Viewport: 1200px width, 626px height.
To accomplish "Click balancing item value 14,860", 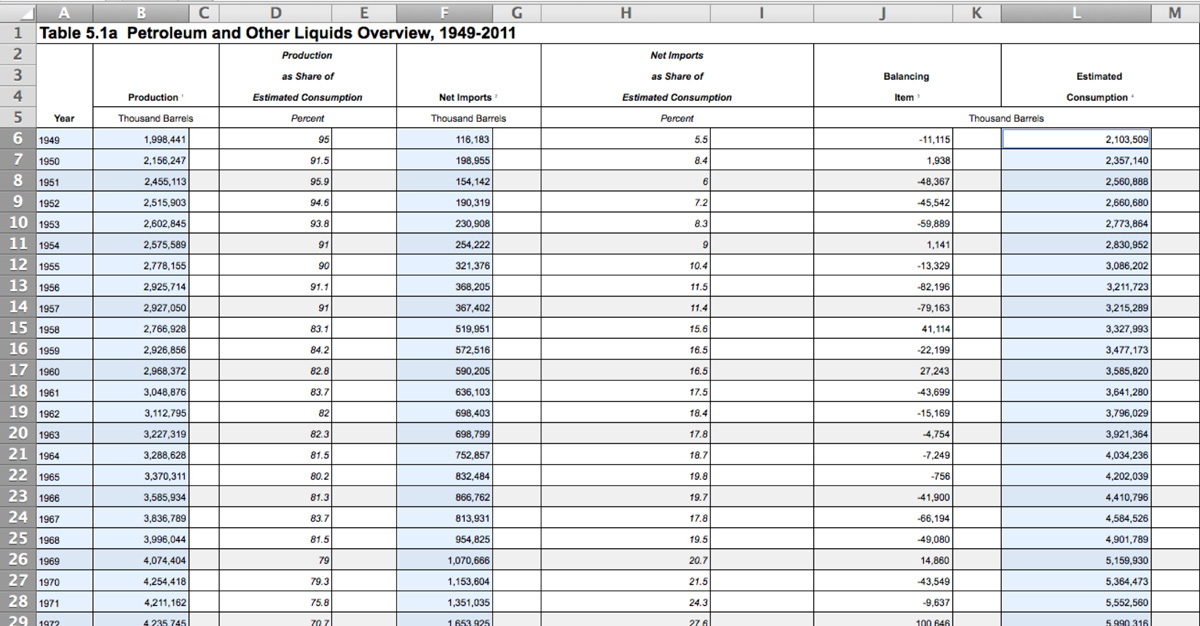I will coord(883,559).
